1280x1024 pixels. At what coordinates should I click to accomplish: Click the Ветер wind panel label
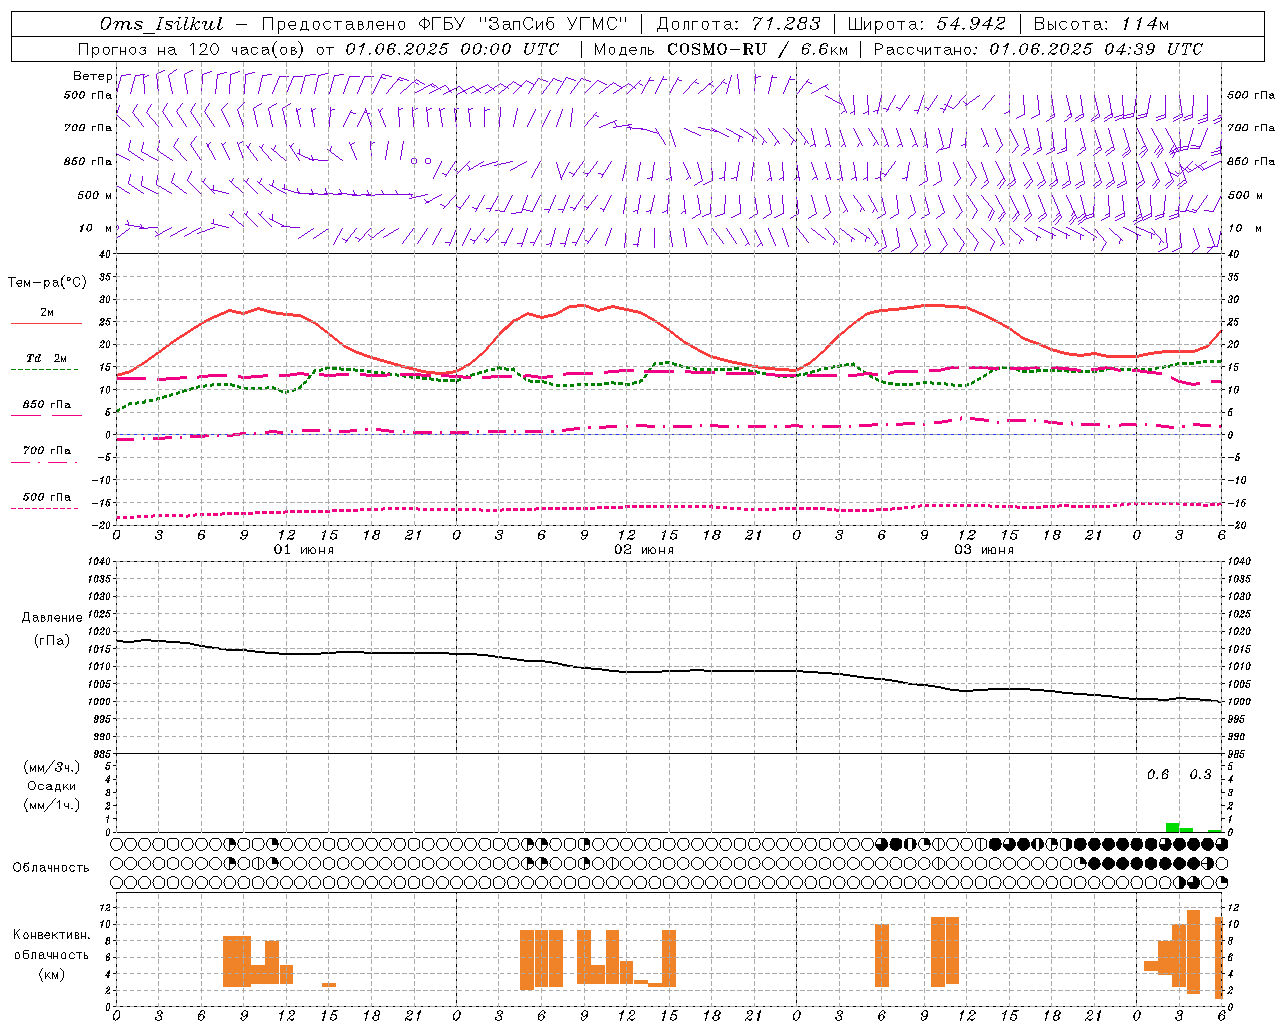pyautogui.click(x=92, y=76)
